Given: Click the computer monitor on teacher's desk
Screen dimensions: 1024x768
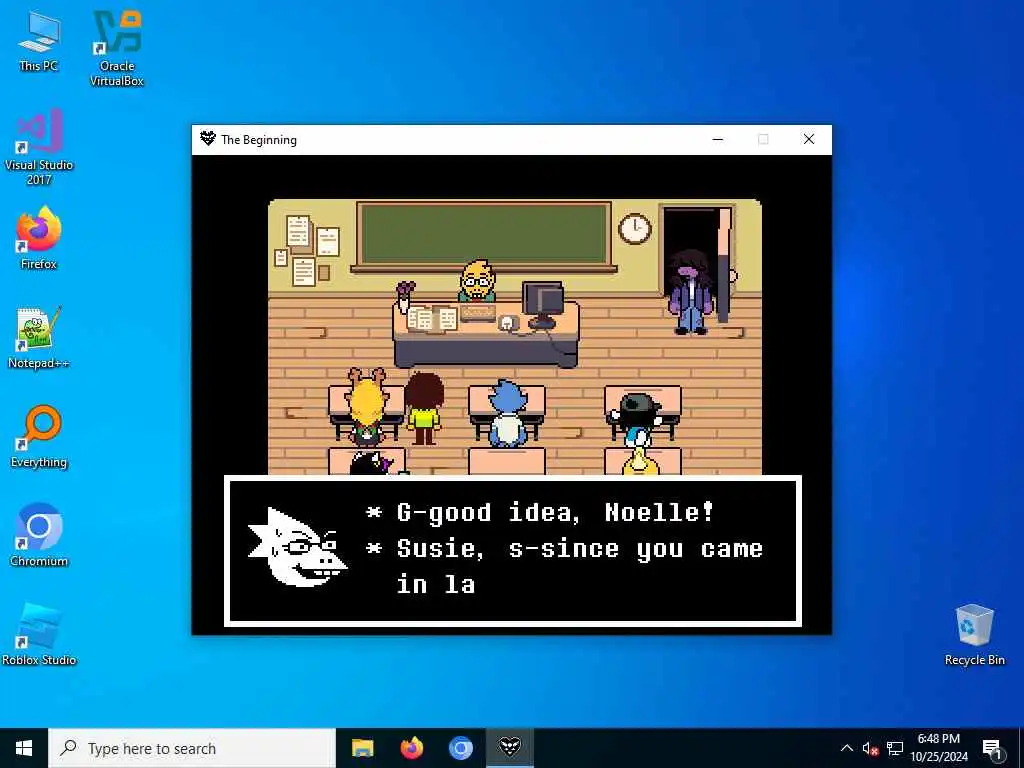Looking at the screenshot, I should 543,304.
